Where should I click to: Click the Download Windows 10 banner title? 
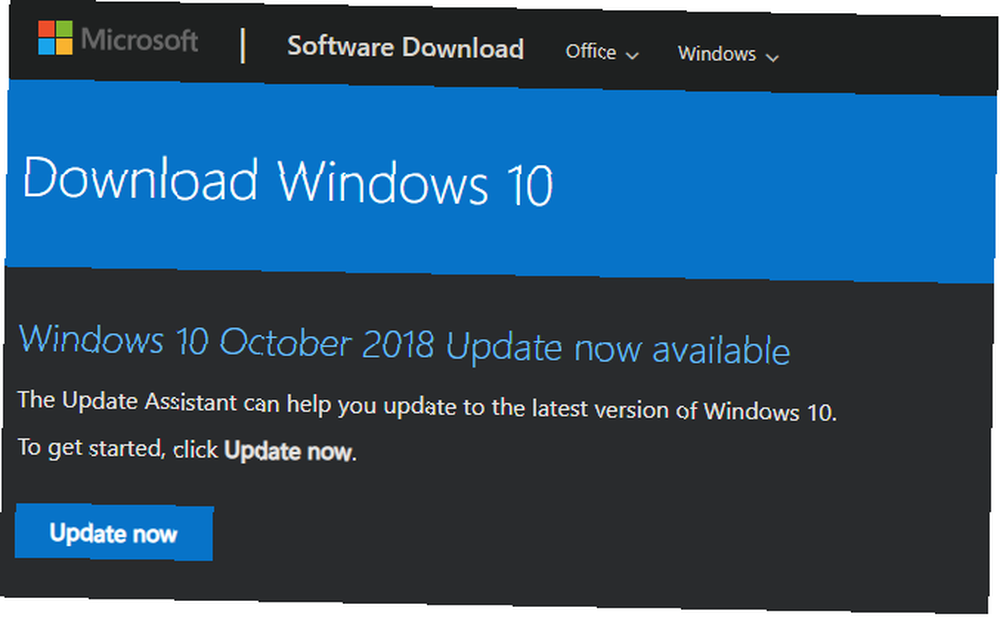click(x=288, y=182)
